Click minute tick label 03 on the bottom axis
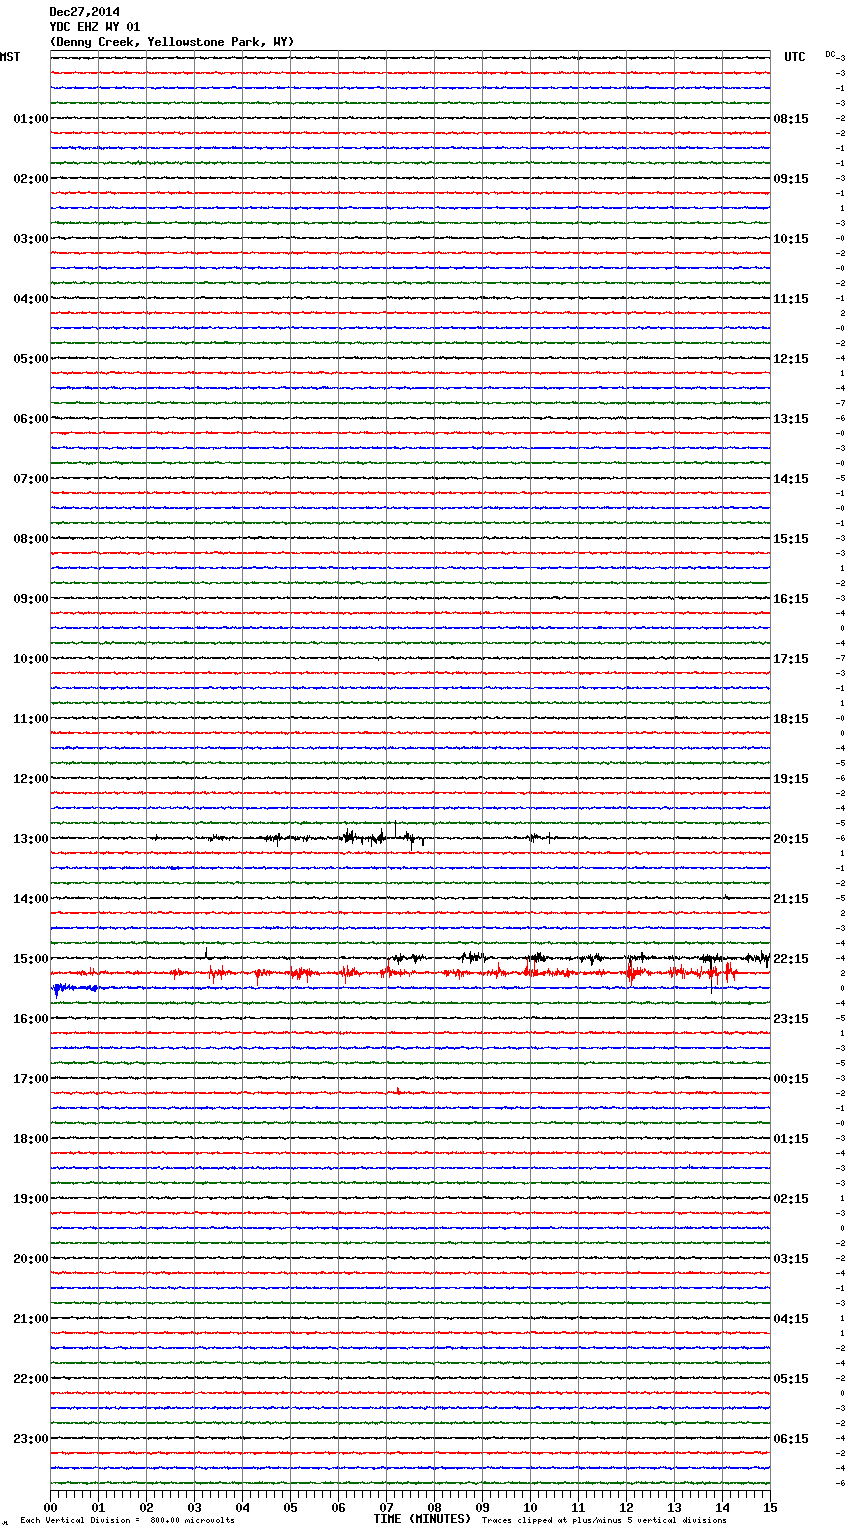This screenshot has height=1534, width=850. [x=195, y=1507]
